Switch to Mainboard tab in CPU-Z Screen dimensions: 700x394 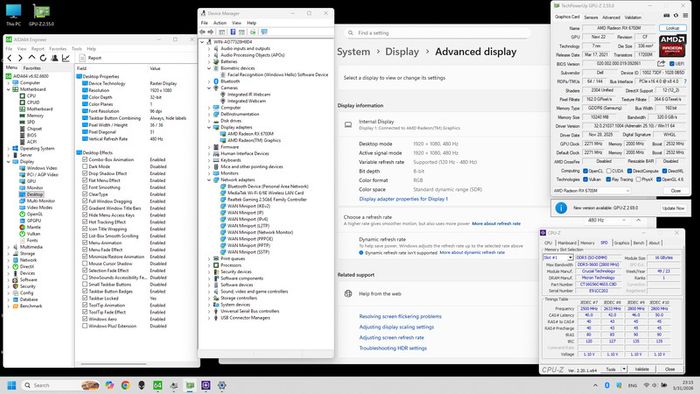click(567, 243)
